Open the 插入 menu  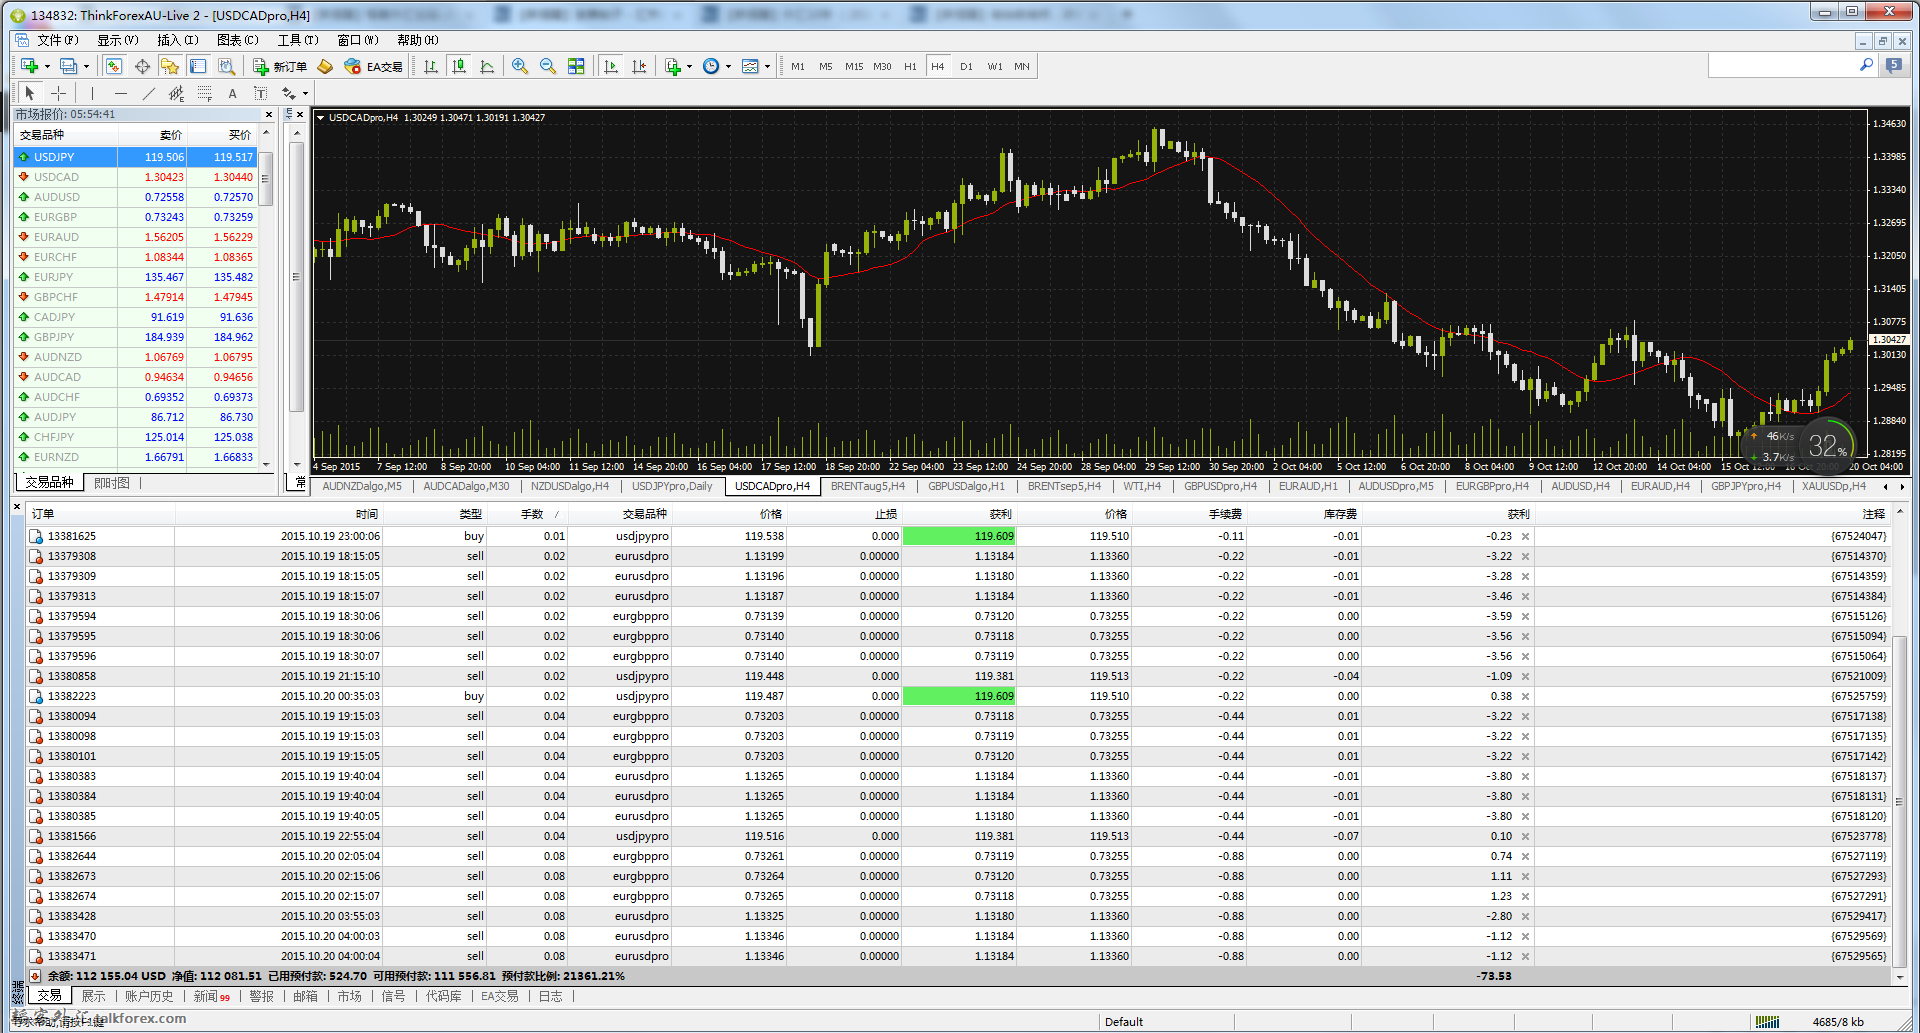177,40
